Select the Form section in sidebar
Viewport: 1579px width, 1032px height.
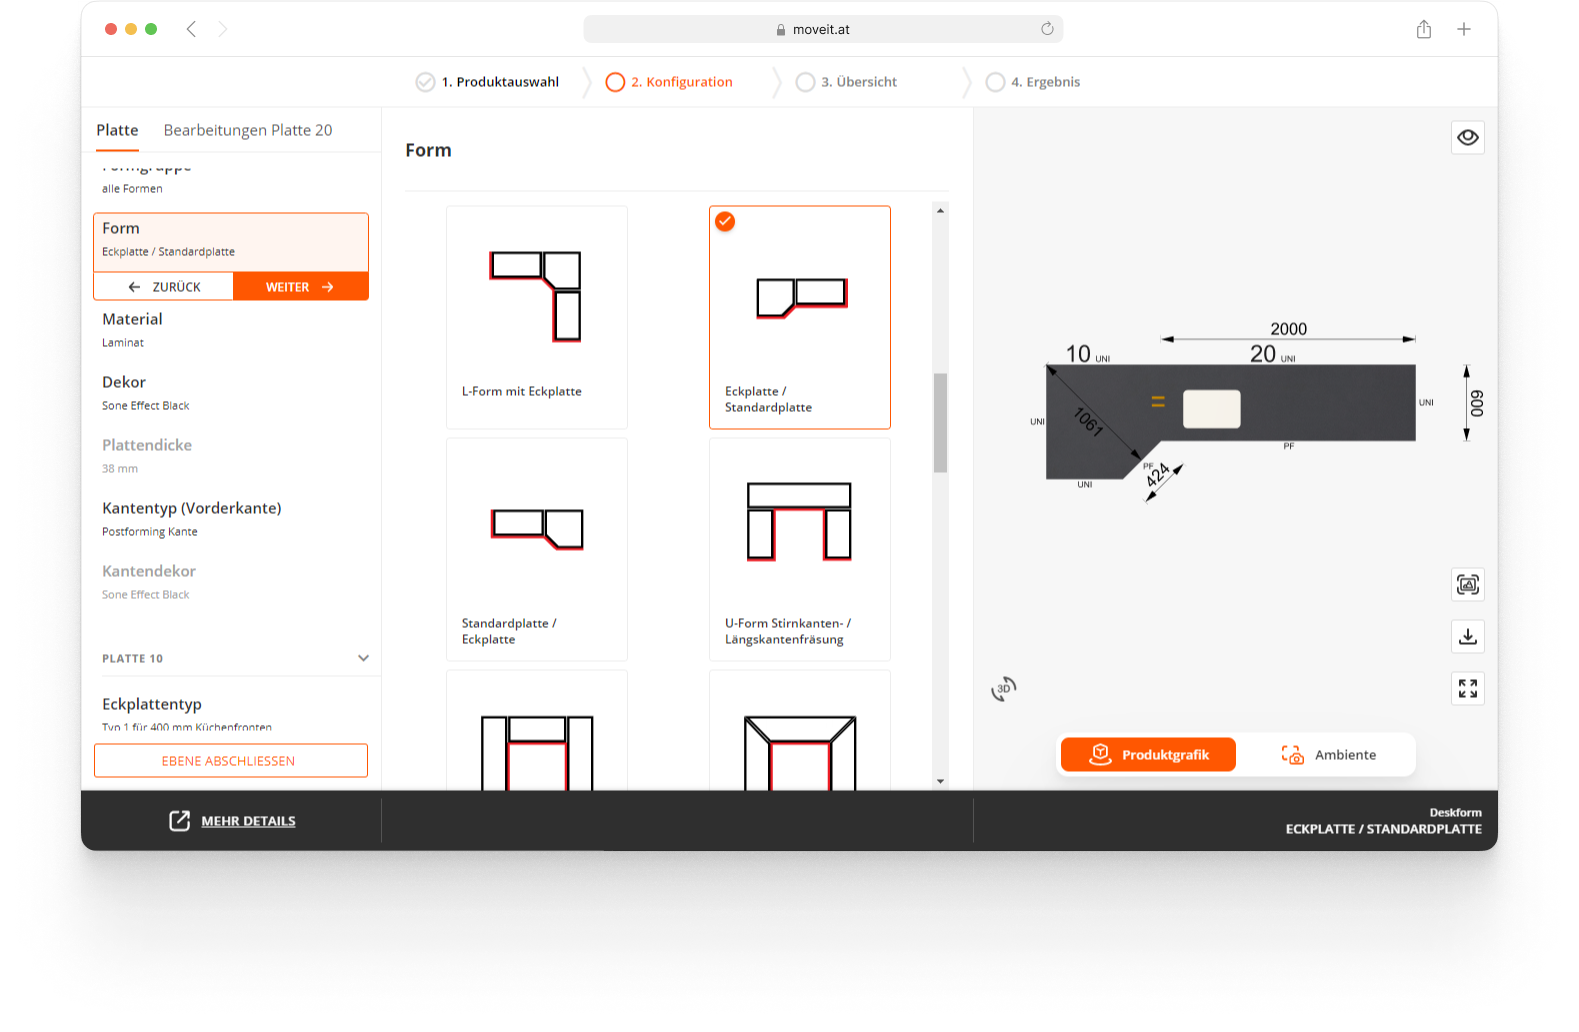pos(231,242)
